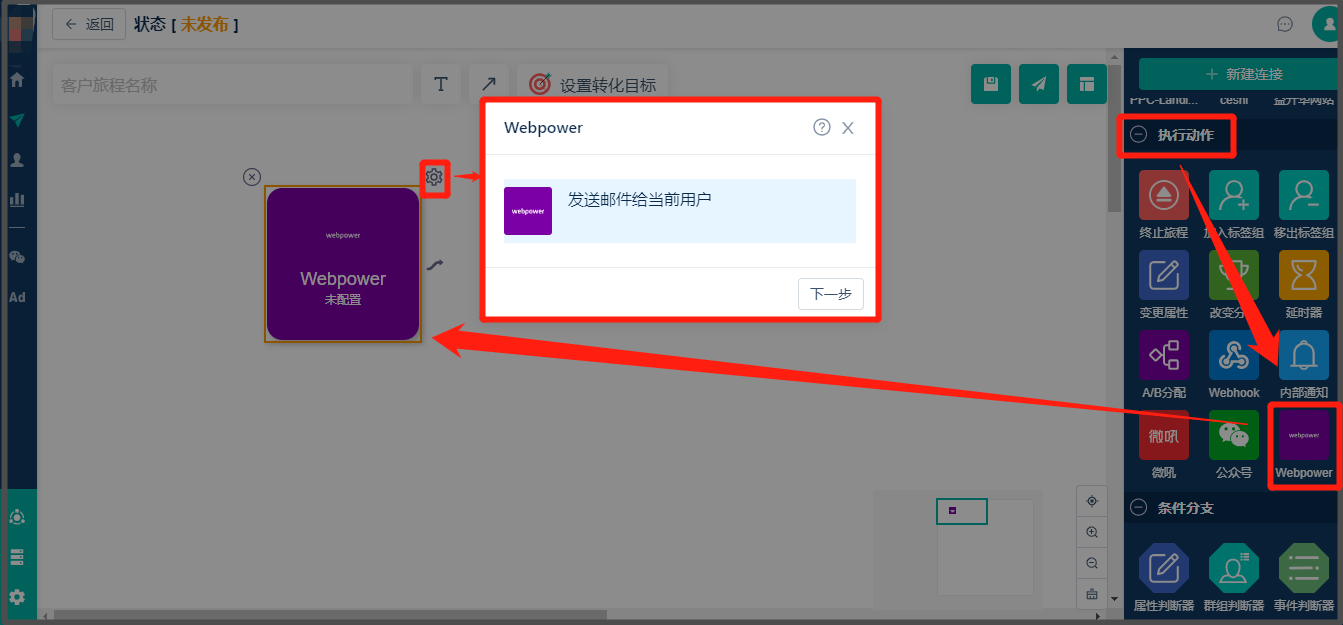Image resolution: width=1343 pixels, height=625 pixels.
Task: Zoom in on the canvas
Action: (x=1092, y=532)
